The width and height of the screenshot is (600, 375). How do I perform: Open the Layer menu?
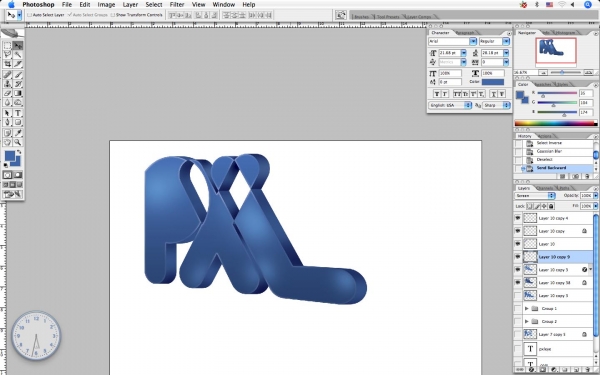click(130, 5)
